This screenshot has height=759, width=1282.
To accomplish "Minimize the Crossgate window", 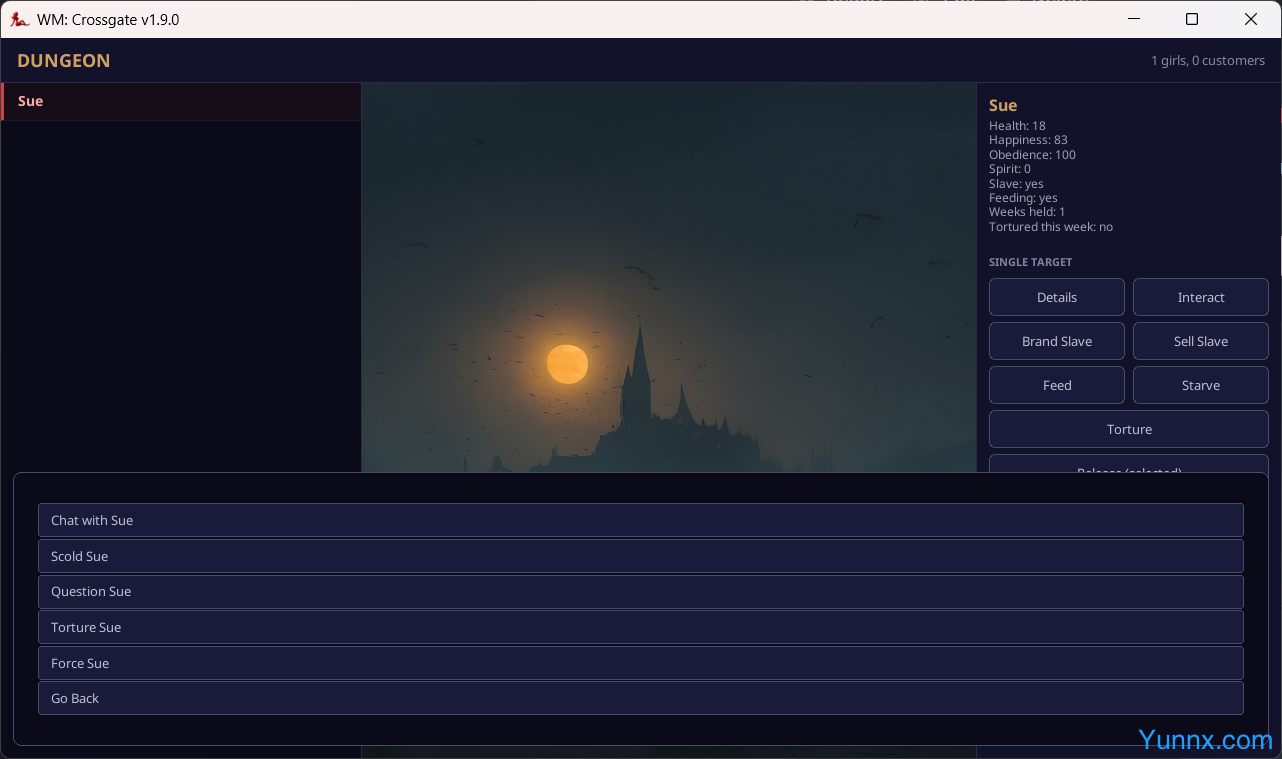I will (x=1134, y=19).
